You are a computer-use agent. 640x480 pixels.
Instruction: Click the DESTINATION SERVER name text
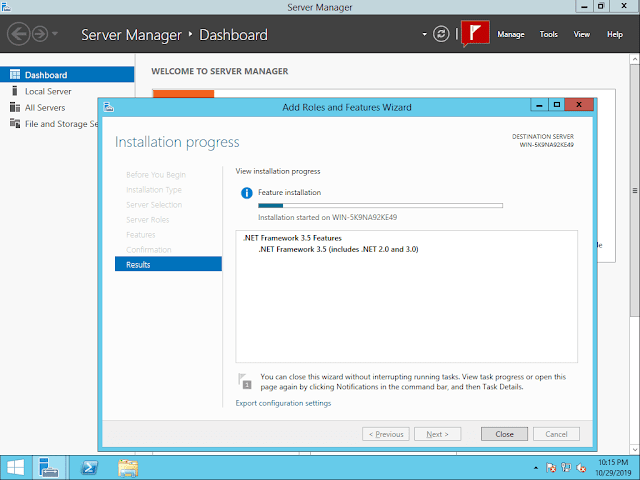(547, 145)
